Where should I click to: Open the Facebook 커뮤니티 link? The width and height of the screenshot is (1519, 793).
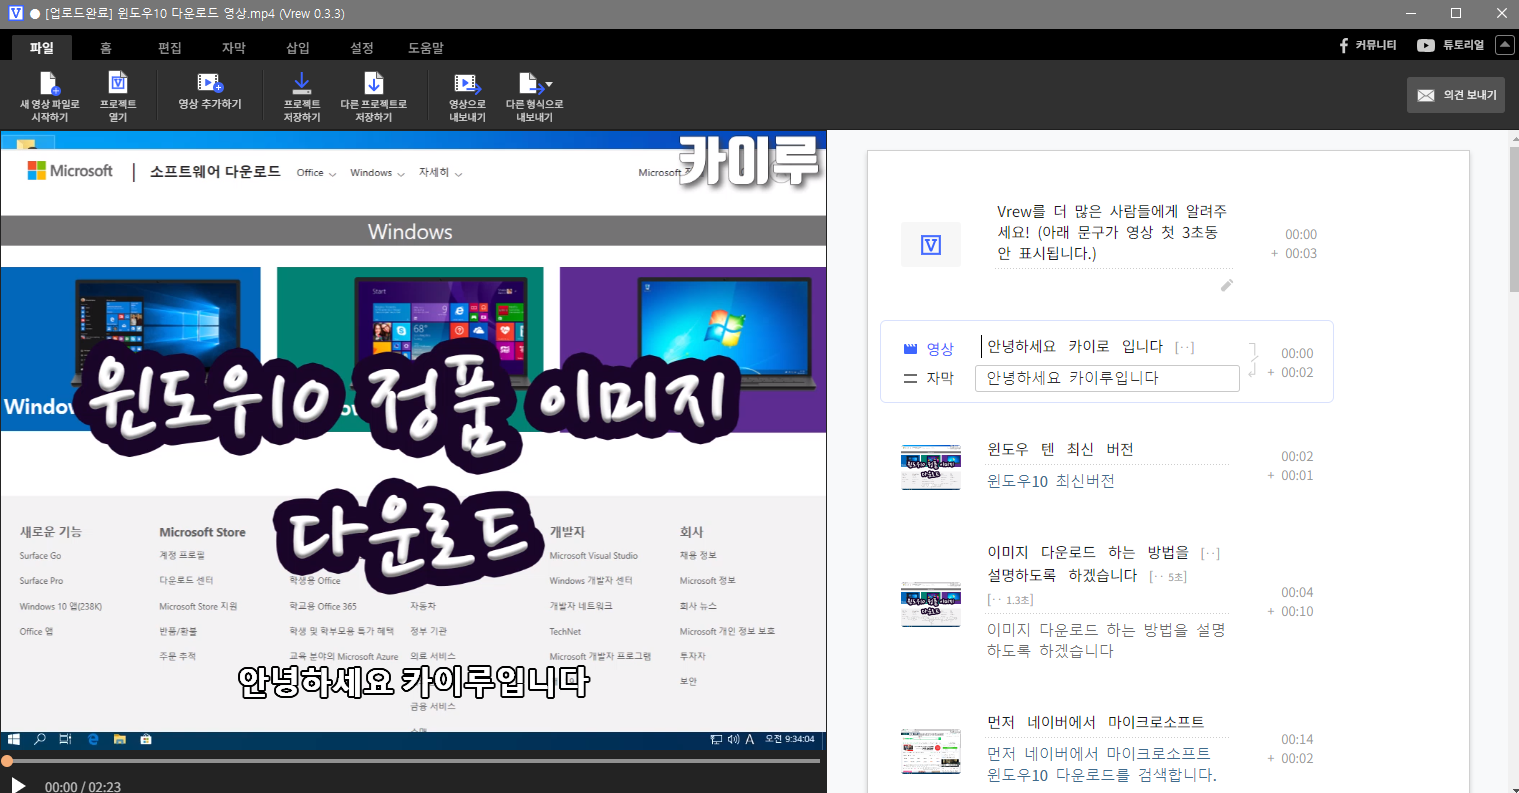(1367, 45)
